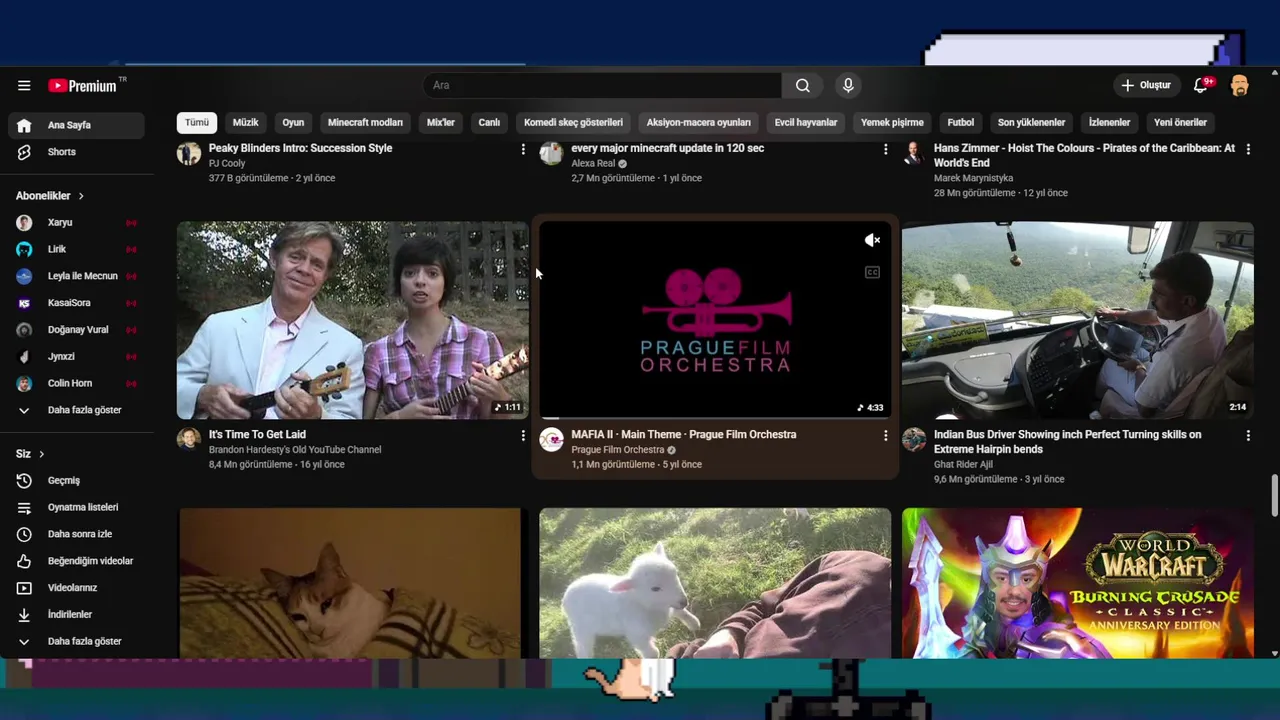Select the Evcil hayvanlar chip
Screen dimensions: 1280x720
(806, 123)
